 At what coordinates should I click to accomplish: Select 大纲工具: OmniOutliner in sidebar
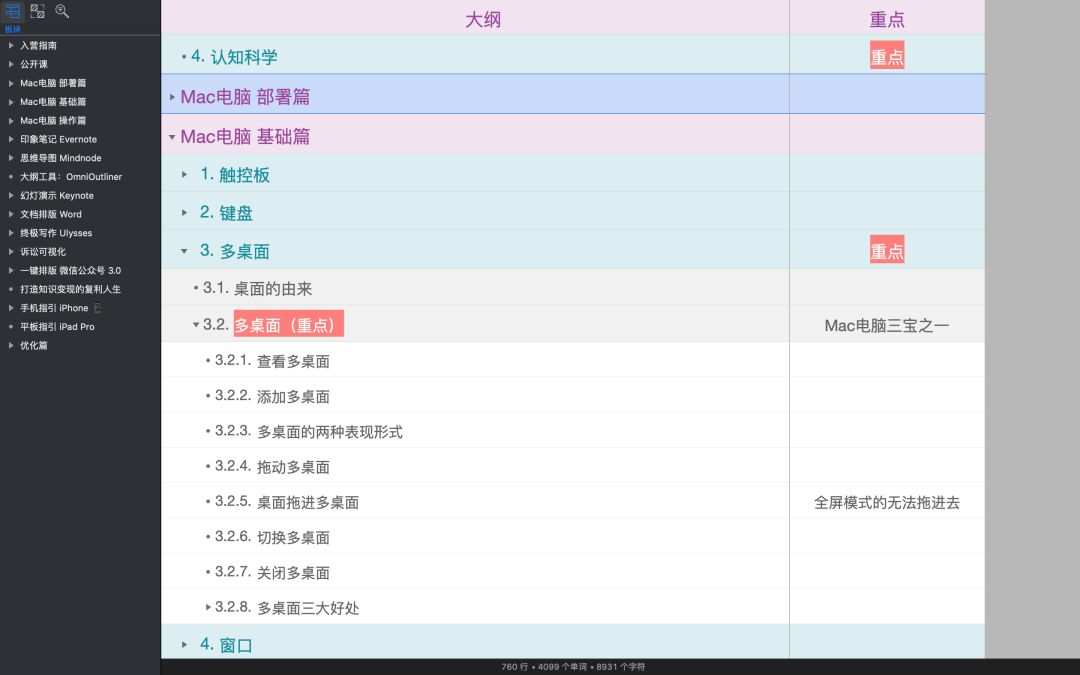pyautogui.click(x=71, y=177)
